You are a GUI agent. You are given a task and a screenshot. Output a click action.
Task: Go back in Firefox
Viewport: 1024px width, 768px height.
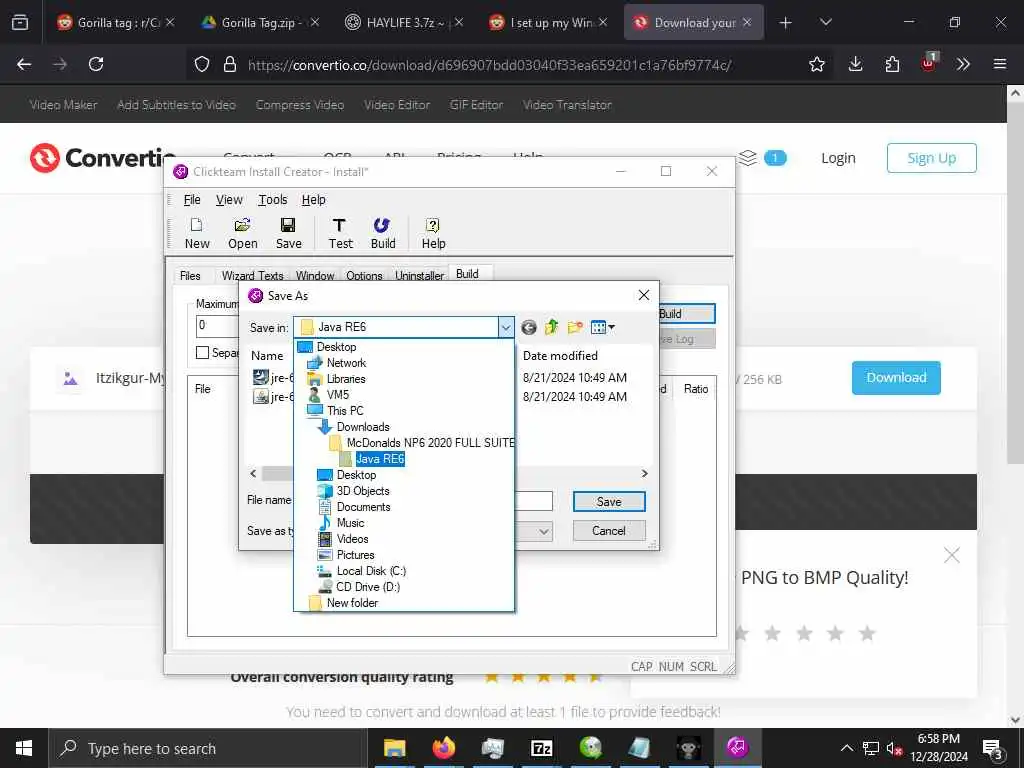coord(24,64)
